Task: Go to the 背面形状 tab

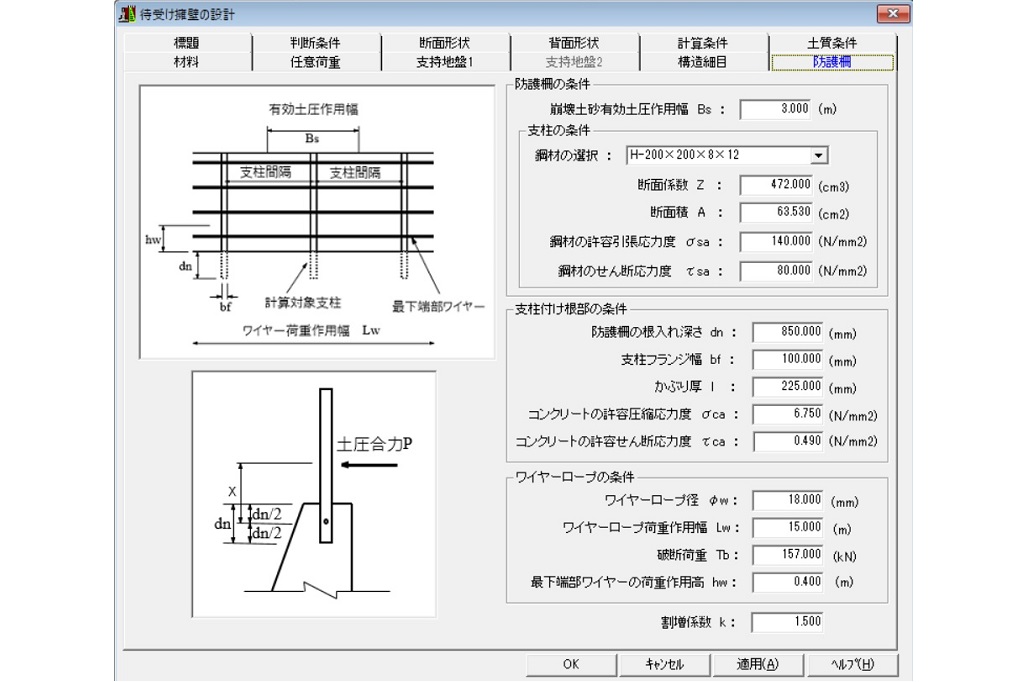Action: [x=573, y=43]
